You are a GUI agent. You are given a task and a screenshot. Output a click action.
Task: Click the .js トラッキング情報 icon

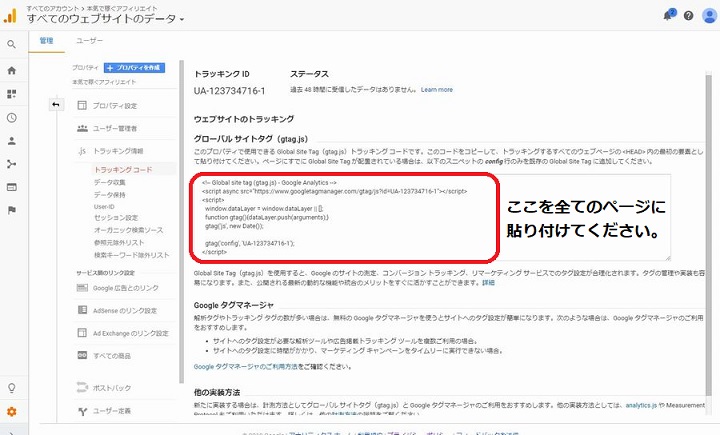pyautogui.click(x=82, y=151)
